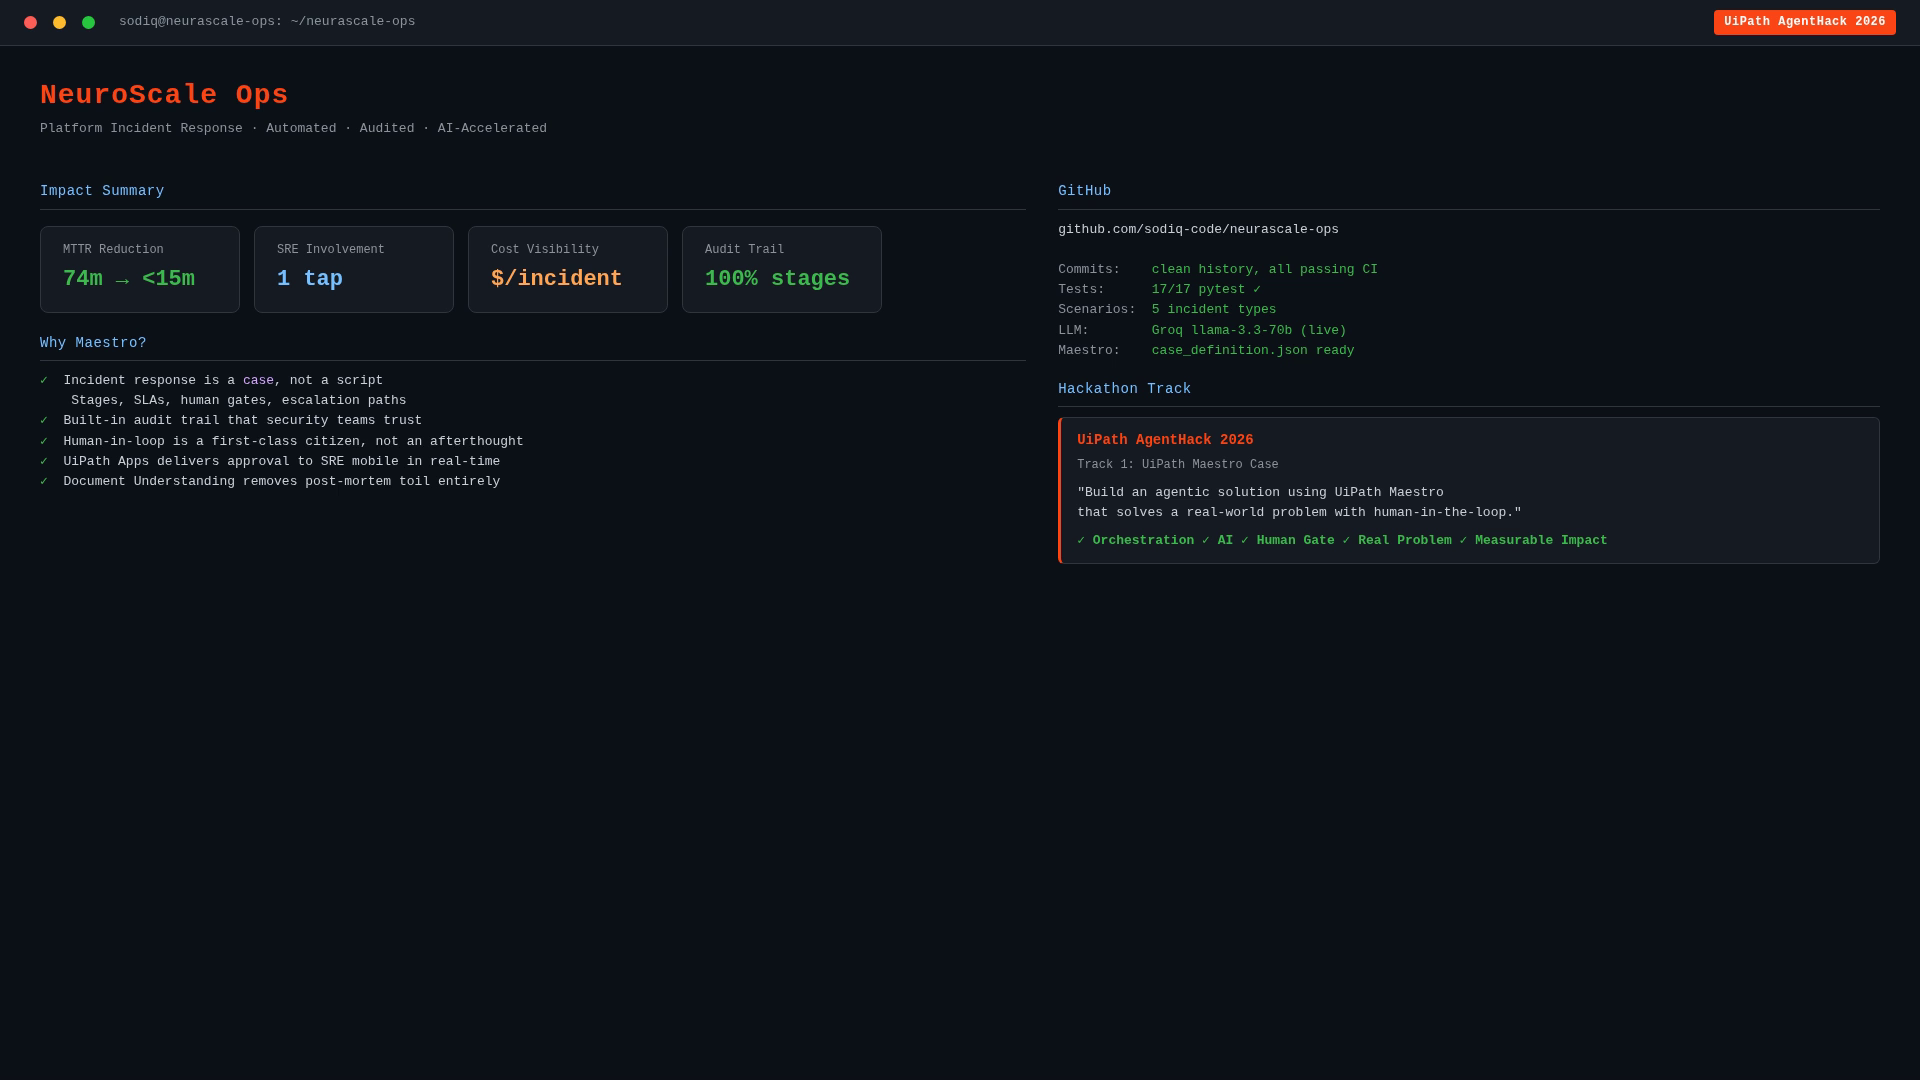The width and height of the screenshot is (1920, 1080).
Task: Click the Human Gate criterion
Action: point(1295,541)
